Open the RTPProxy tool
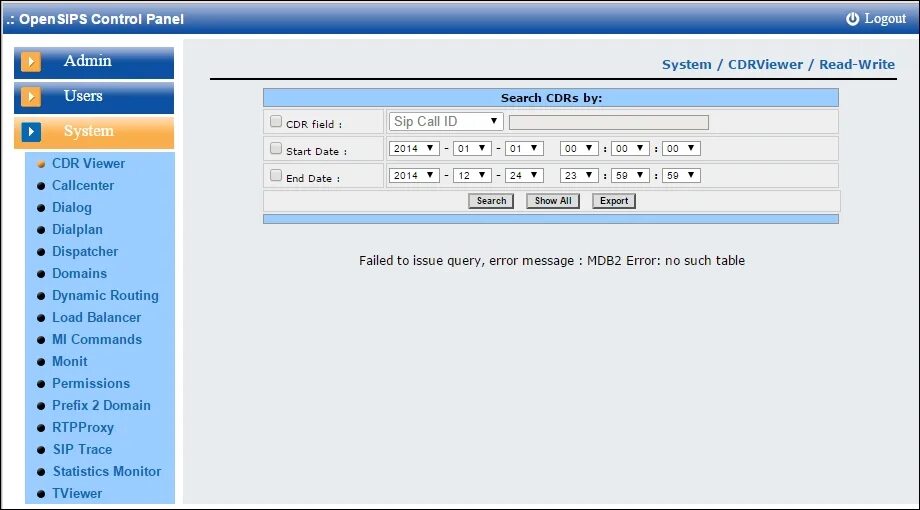Screen dimensions: 920x510 click(83, 428)
